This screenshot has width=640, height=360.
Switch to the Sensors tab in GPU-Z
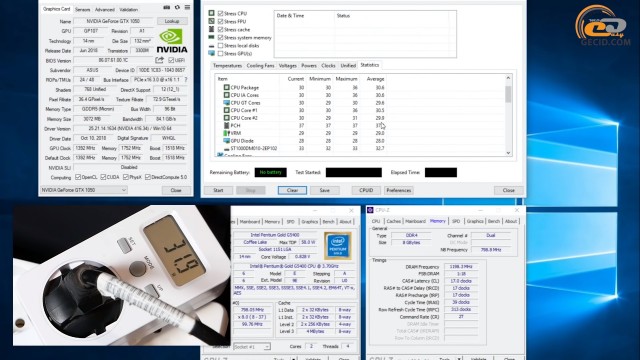pyautogui.click(x=82, y=9)
